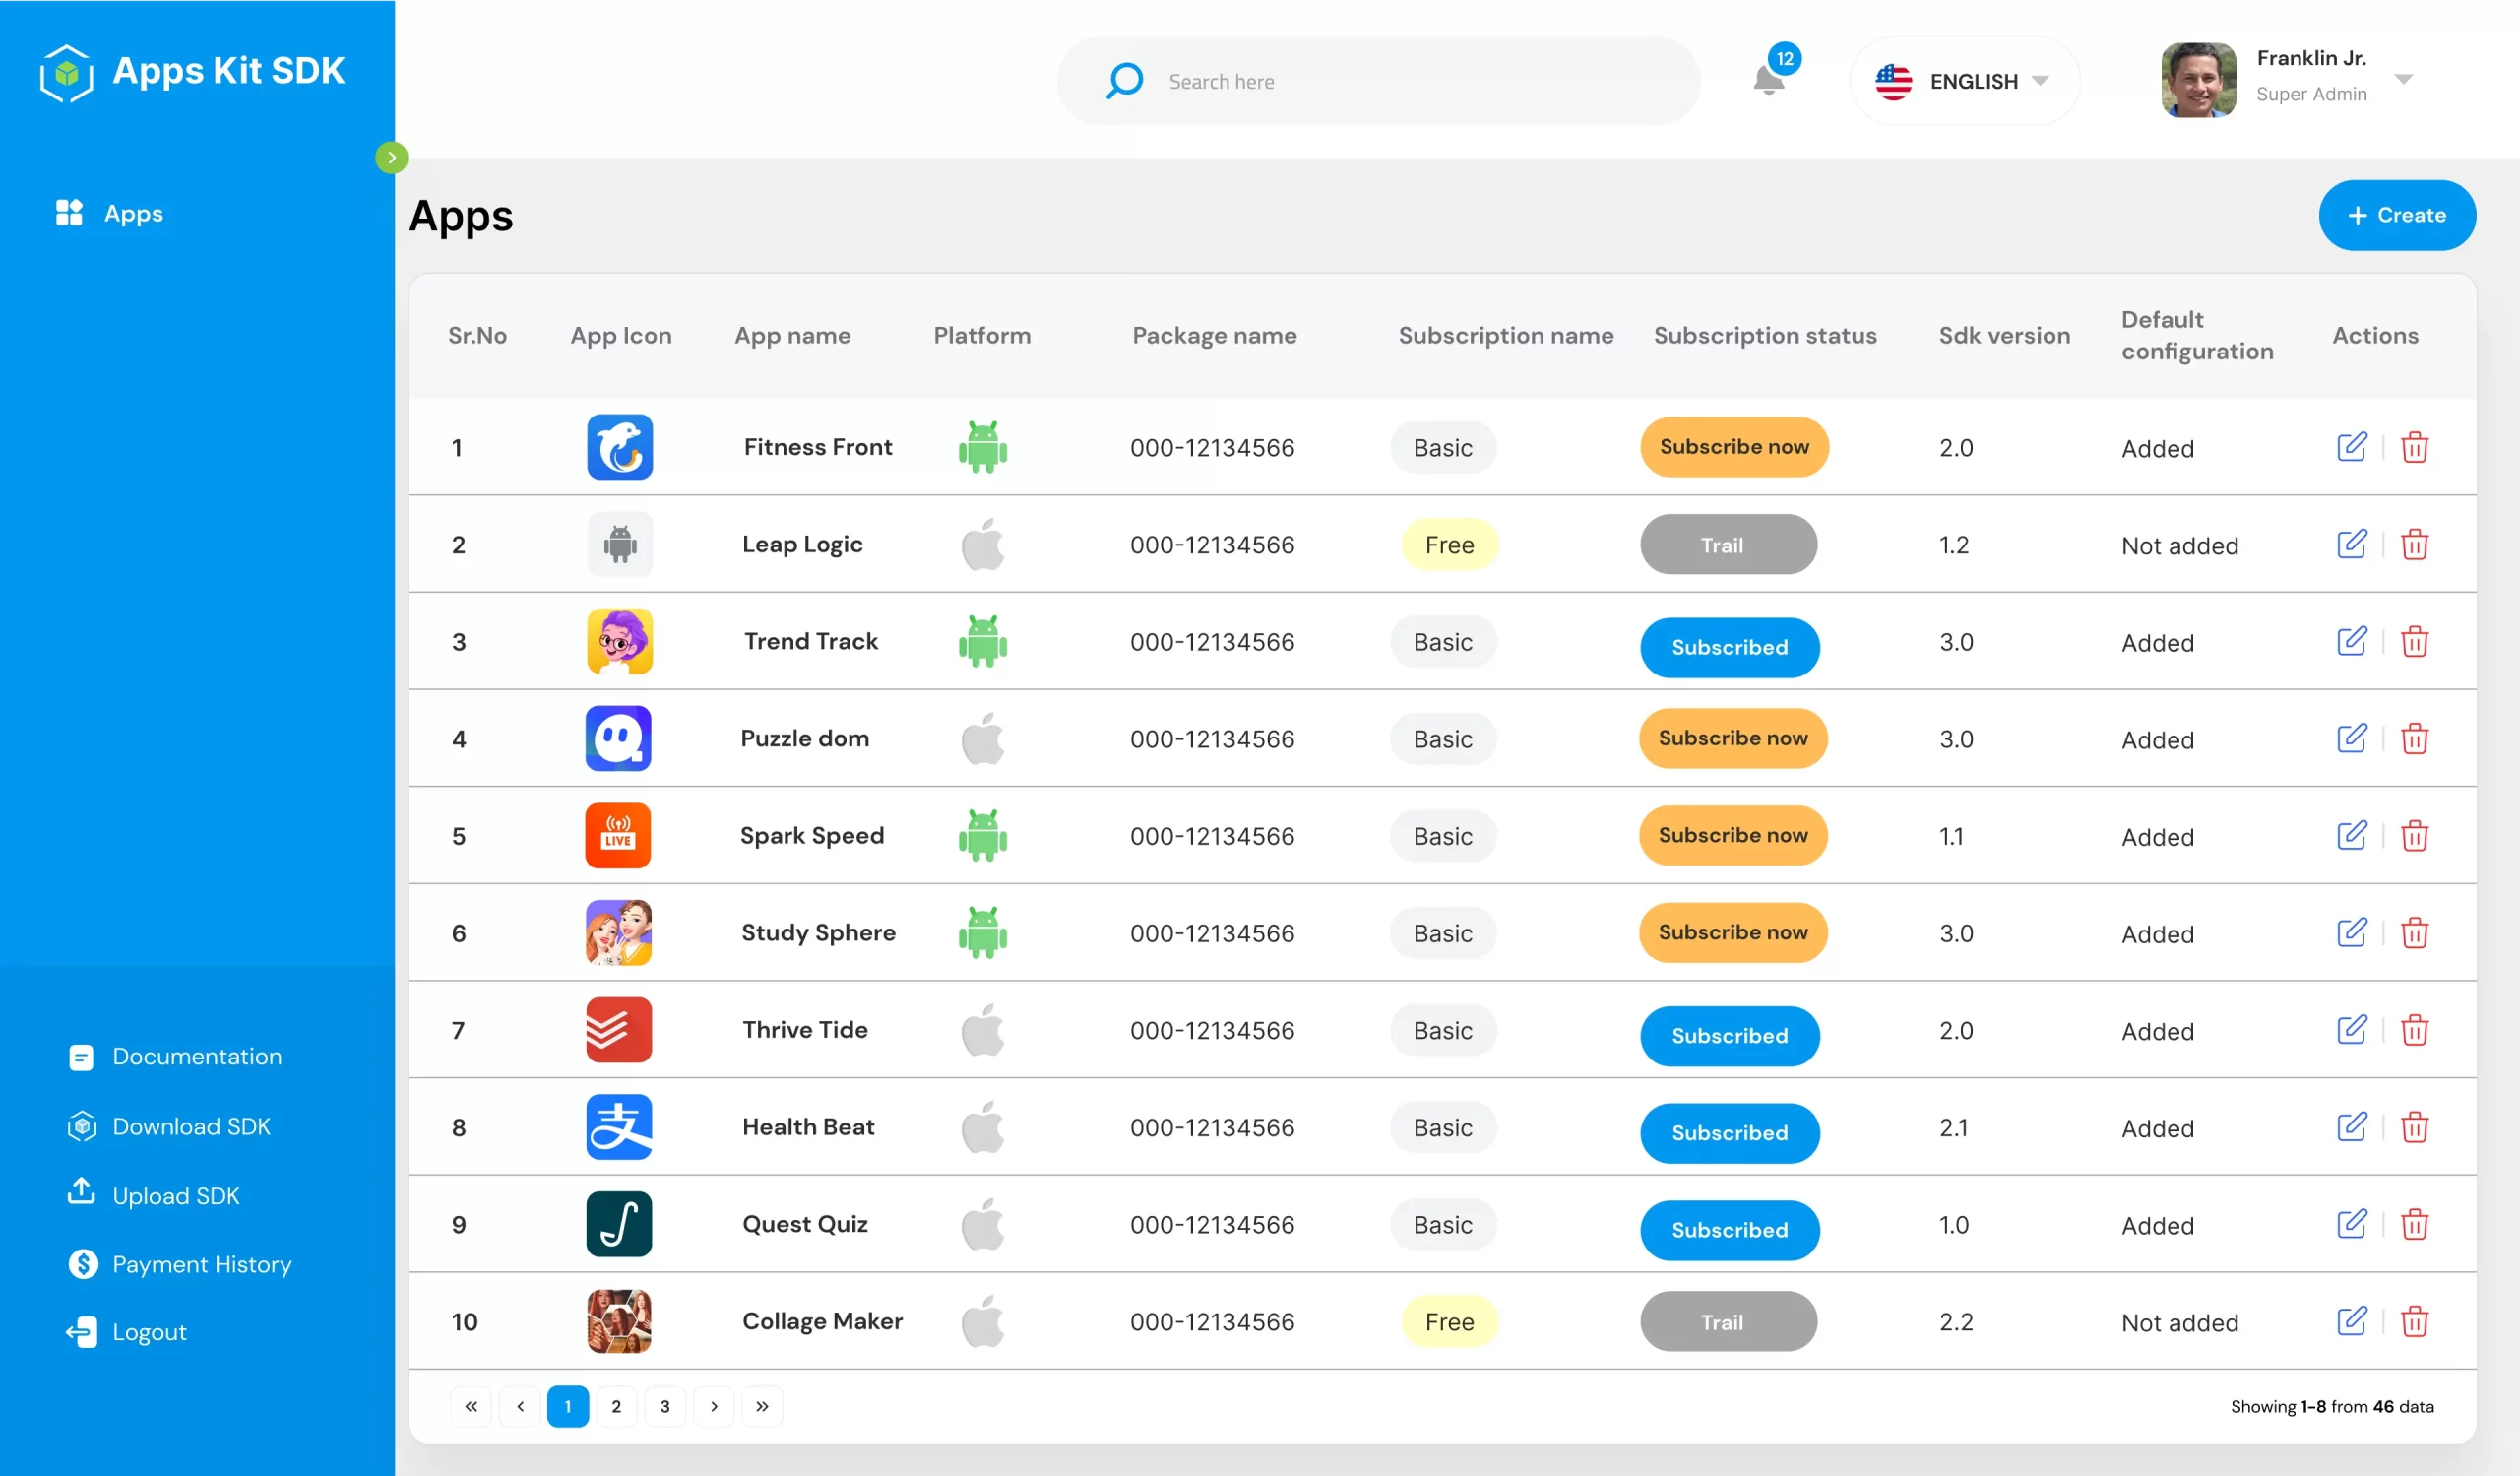
Task: Click the Download SDK menu item
Action: pyautogui.click(x=191, y=1124)
